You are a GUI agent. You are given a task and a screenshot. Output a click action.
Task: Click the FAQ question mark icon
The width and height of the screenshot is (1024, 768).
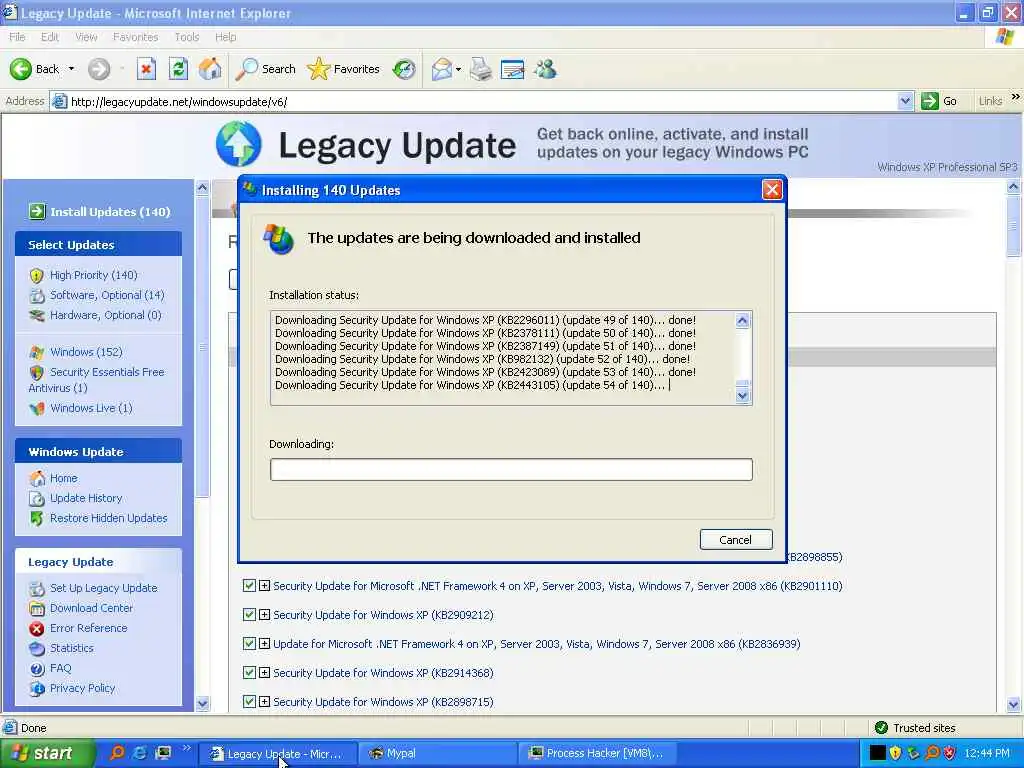point(37,668)
